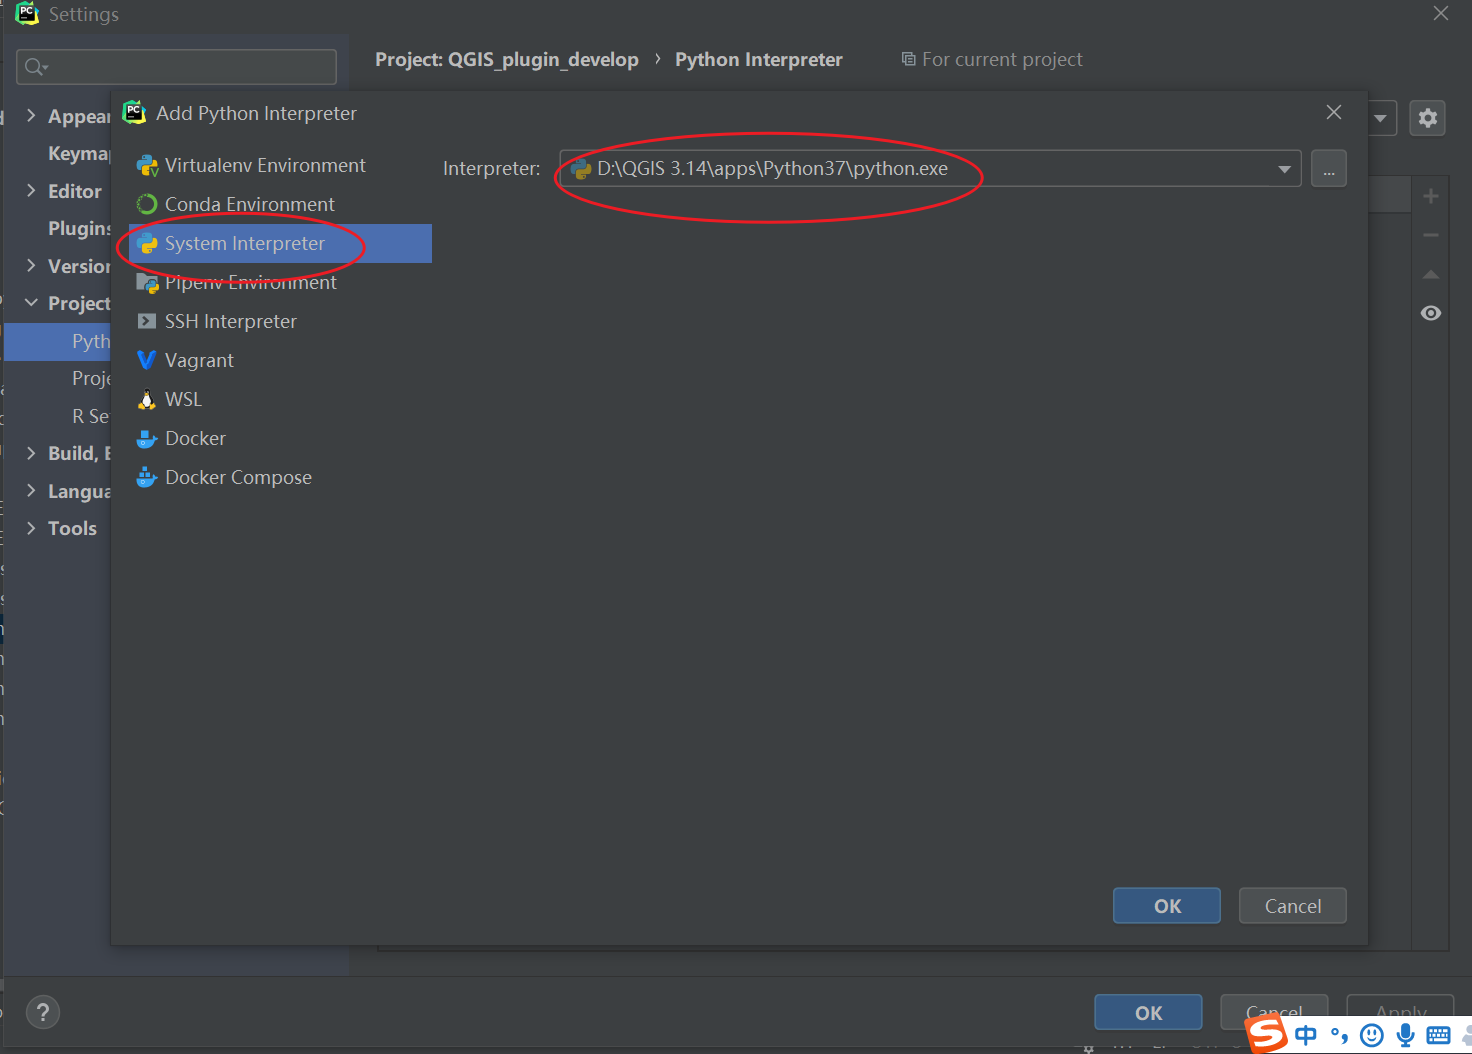The width and height of the screenshot is (1472, 1054).
Task: Click the WSL penguin icon
Action: (x=147, y=400)
